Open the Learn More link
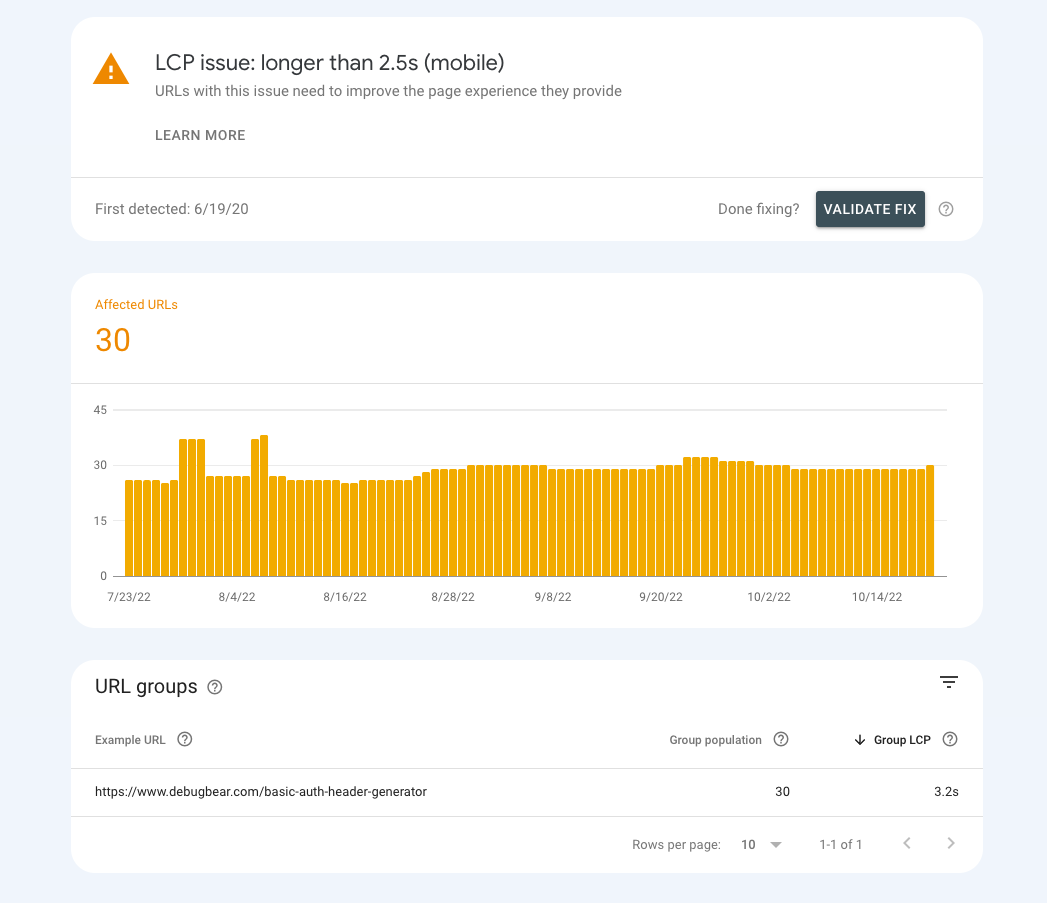 pyautogui.click(x=200, y=135)
